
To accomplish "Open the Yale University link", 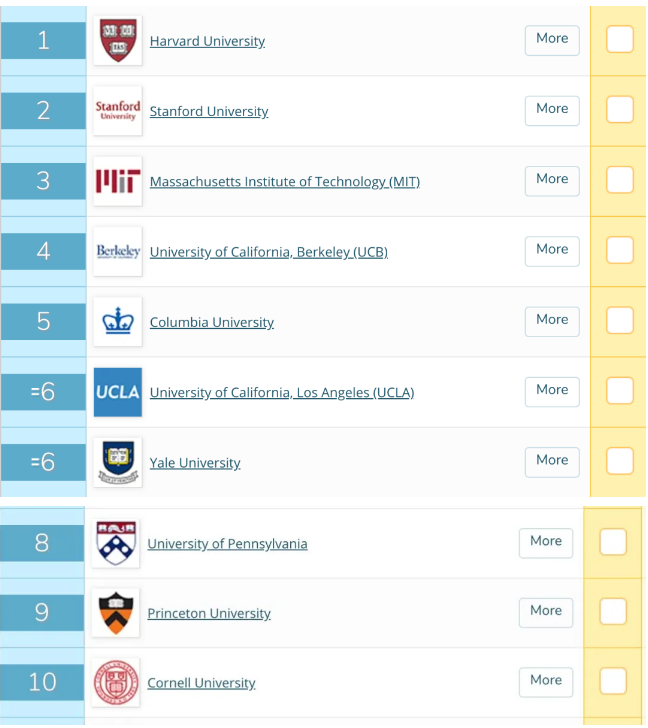I will 195,463.
